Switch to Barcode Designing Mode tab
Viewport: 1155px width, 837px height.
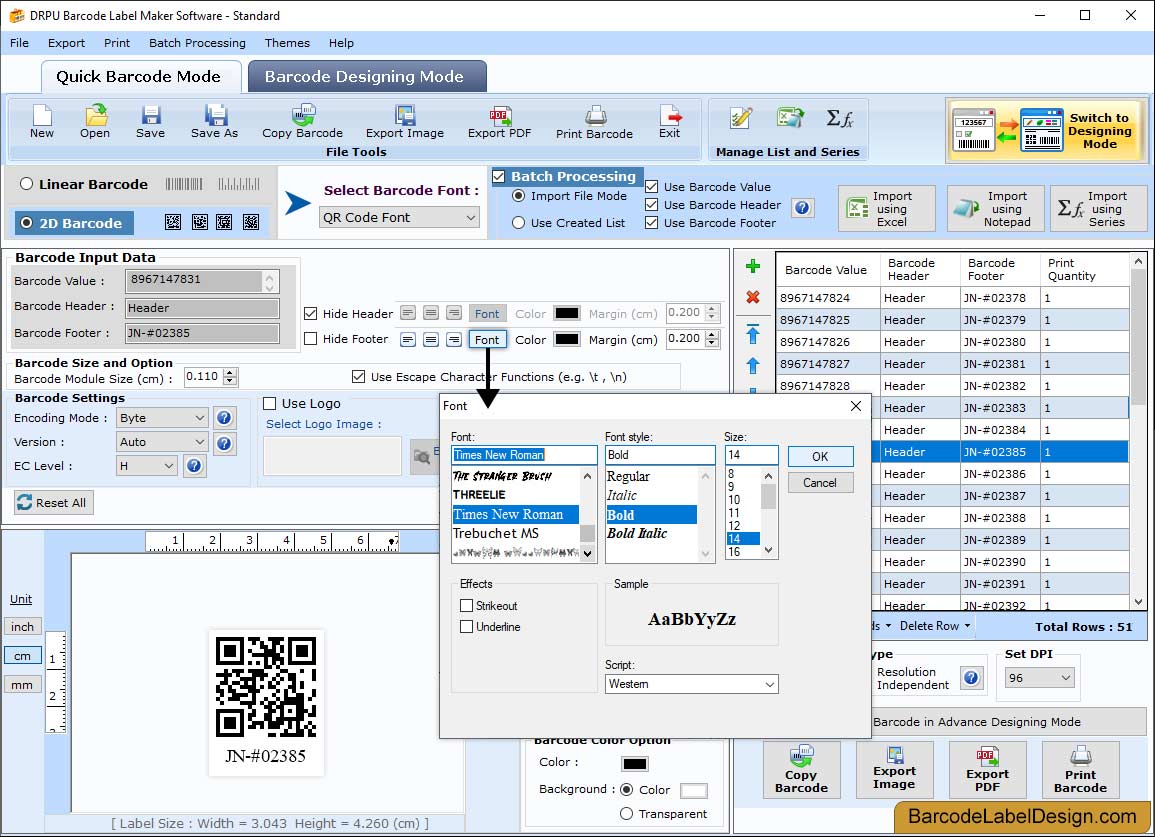367,77
